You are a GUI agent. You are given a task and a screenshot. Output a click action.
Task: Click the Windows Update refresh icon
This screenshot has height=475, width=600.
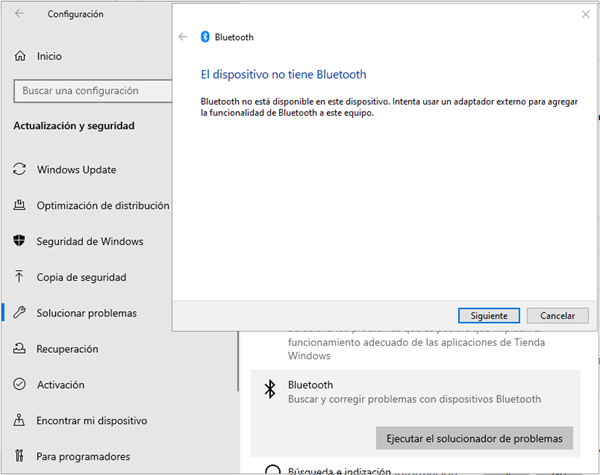click(20, 169)
